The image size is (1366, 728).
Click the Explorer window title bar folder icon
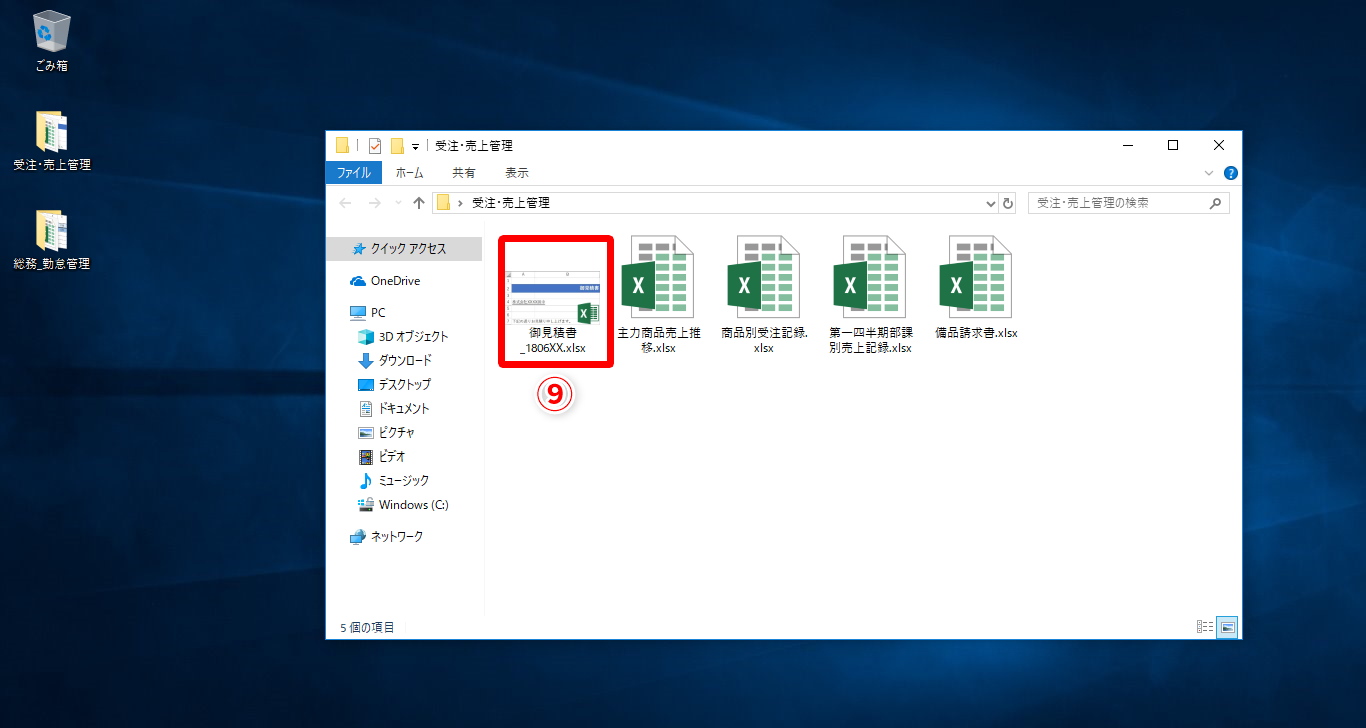(x=342, y=146)
